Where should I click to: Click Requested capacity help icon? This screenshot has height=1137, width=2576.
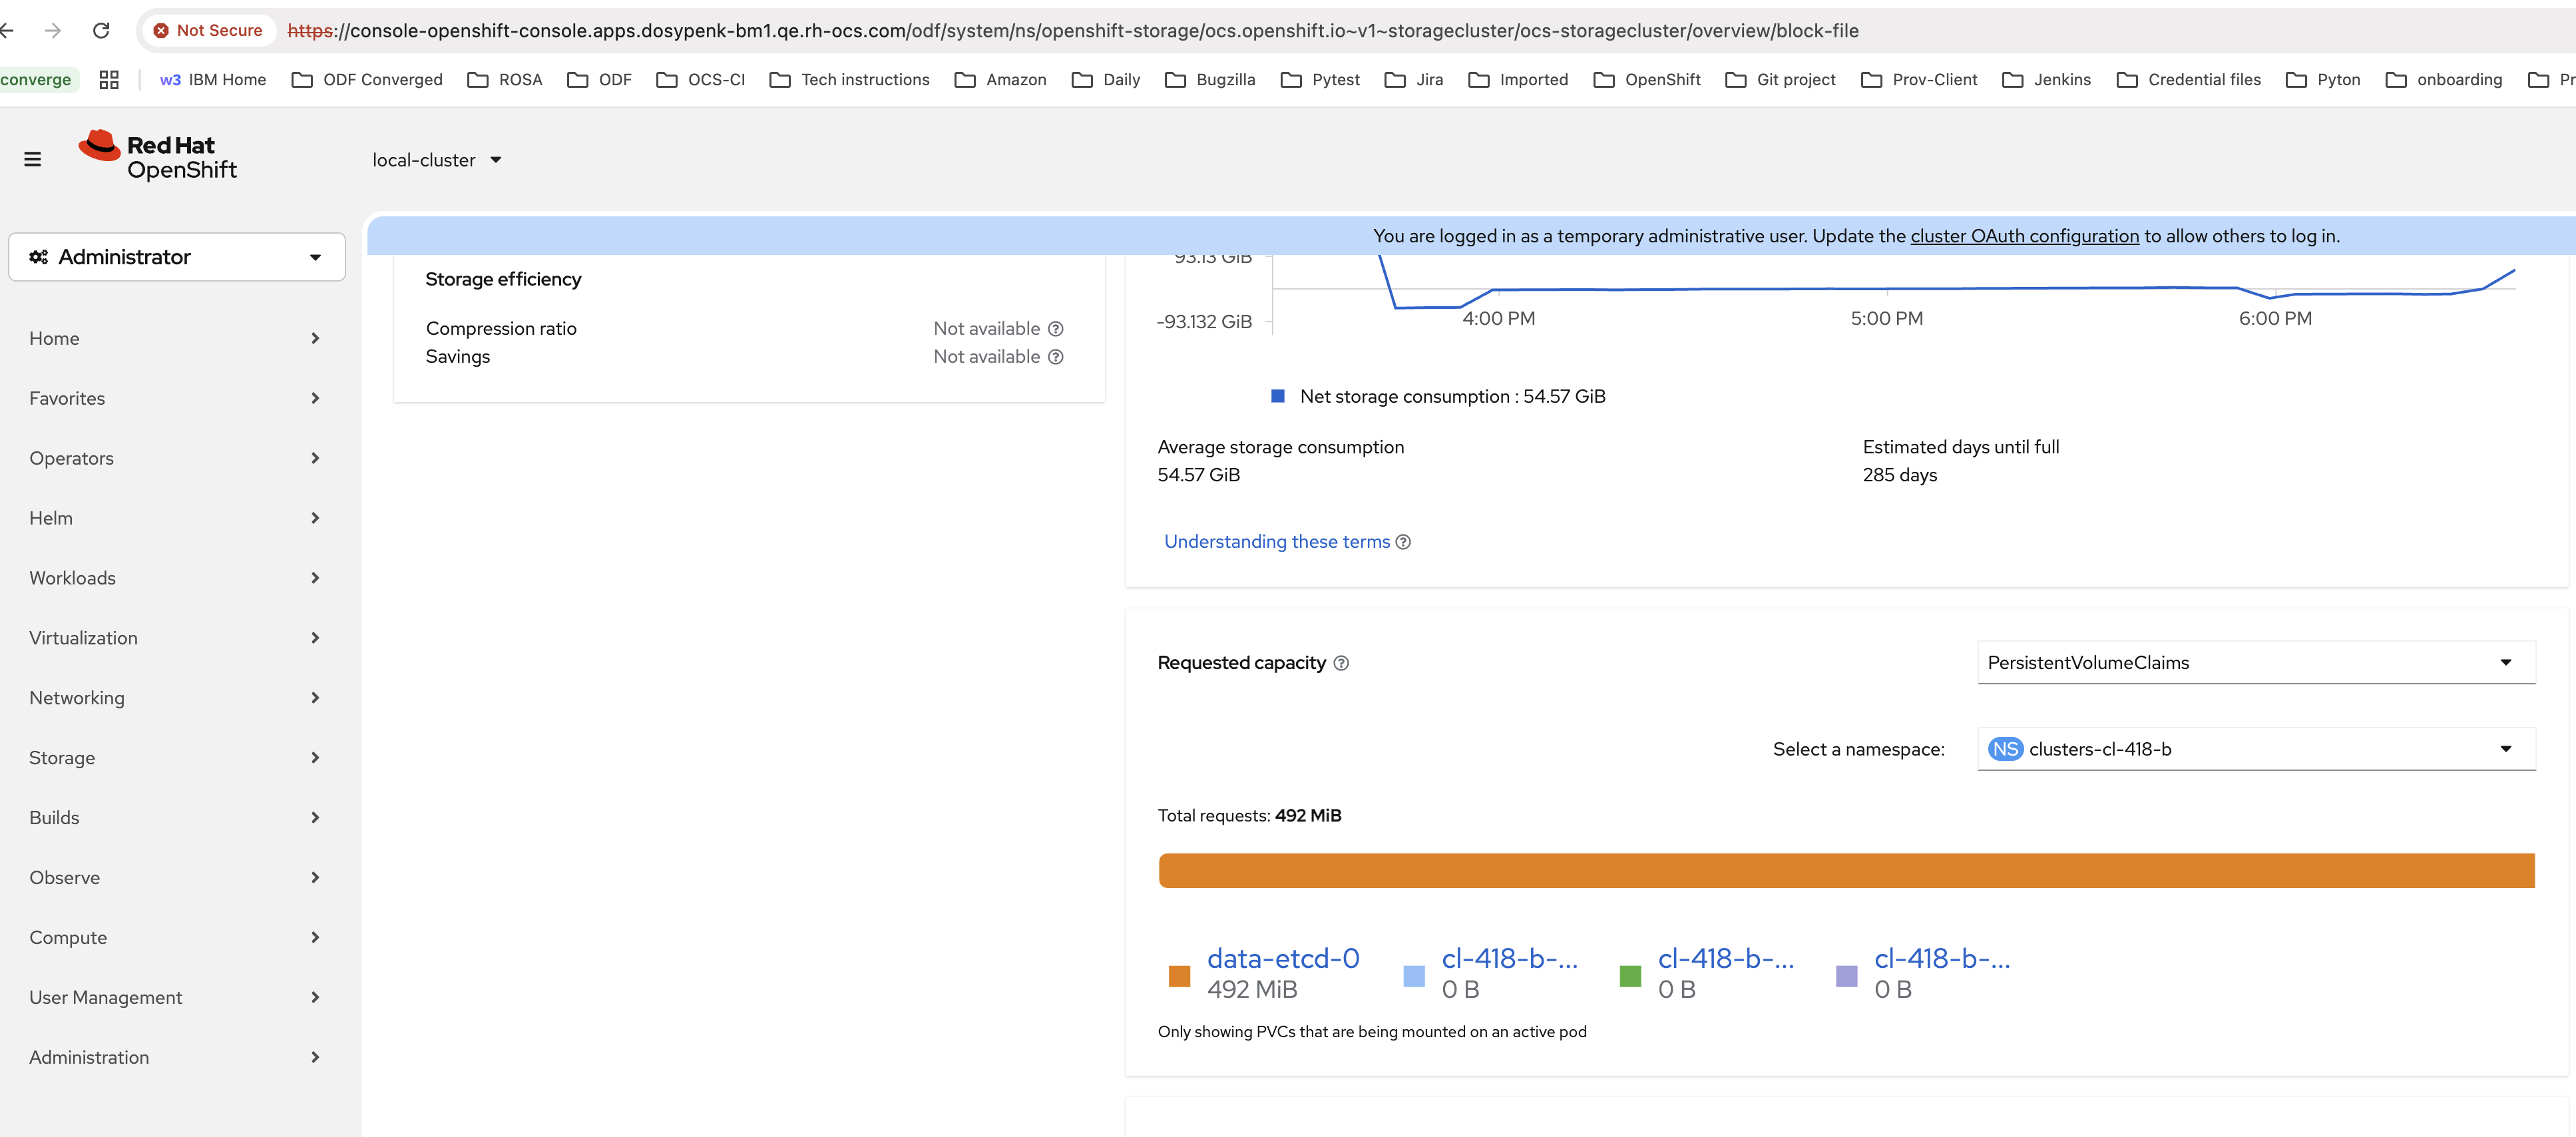click(x=1341, y=663)
